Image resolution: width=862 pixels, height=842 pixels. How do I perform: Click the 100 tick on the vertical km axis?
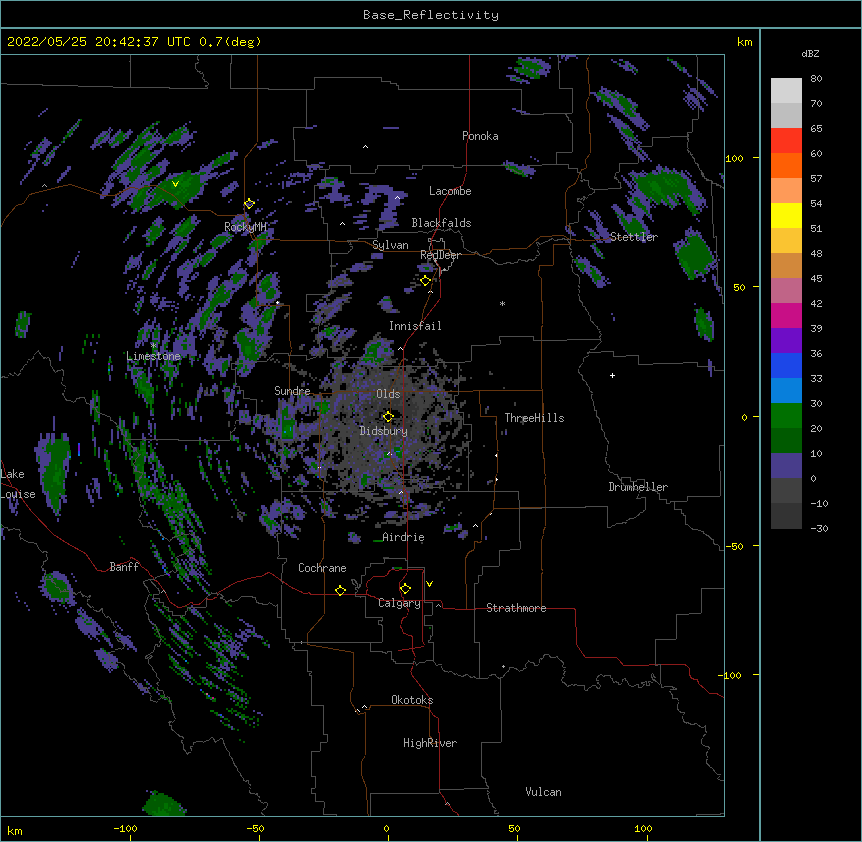[734, 158]
